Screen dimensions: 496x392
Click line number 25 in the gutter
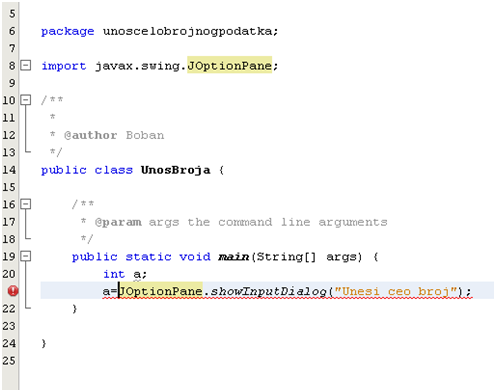click(x=9, y=360)
